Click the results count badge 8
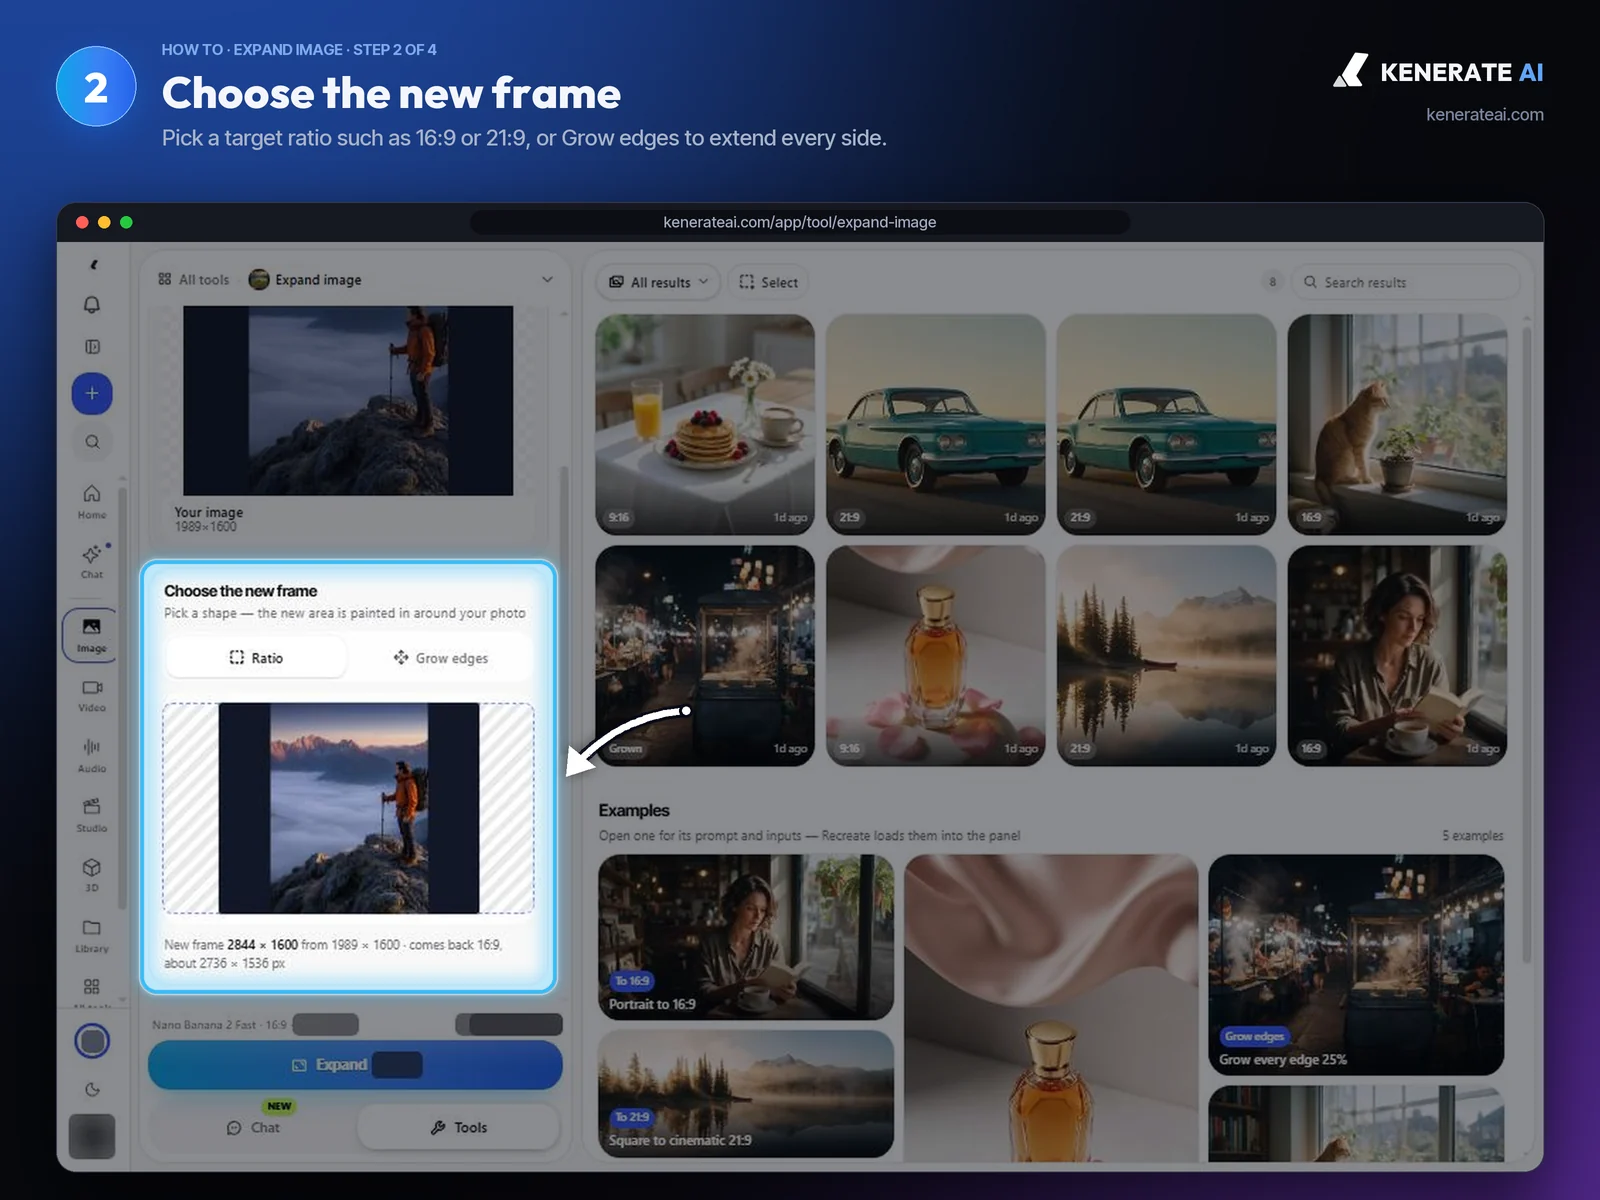The image size is (1600, 1200). tap(1272, 282)
